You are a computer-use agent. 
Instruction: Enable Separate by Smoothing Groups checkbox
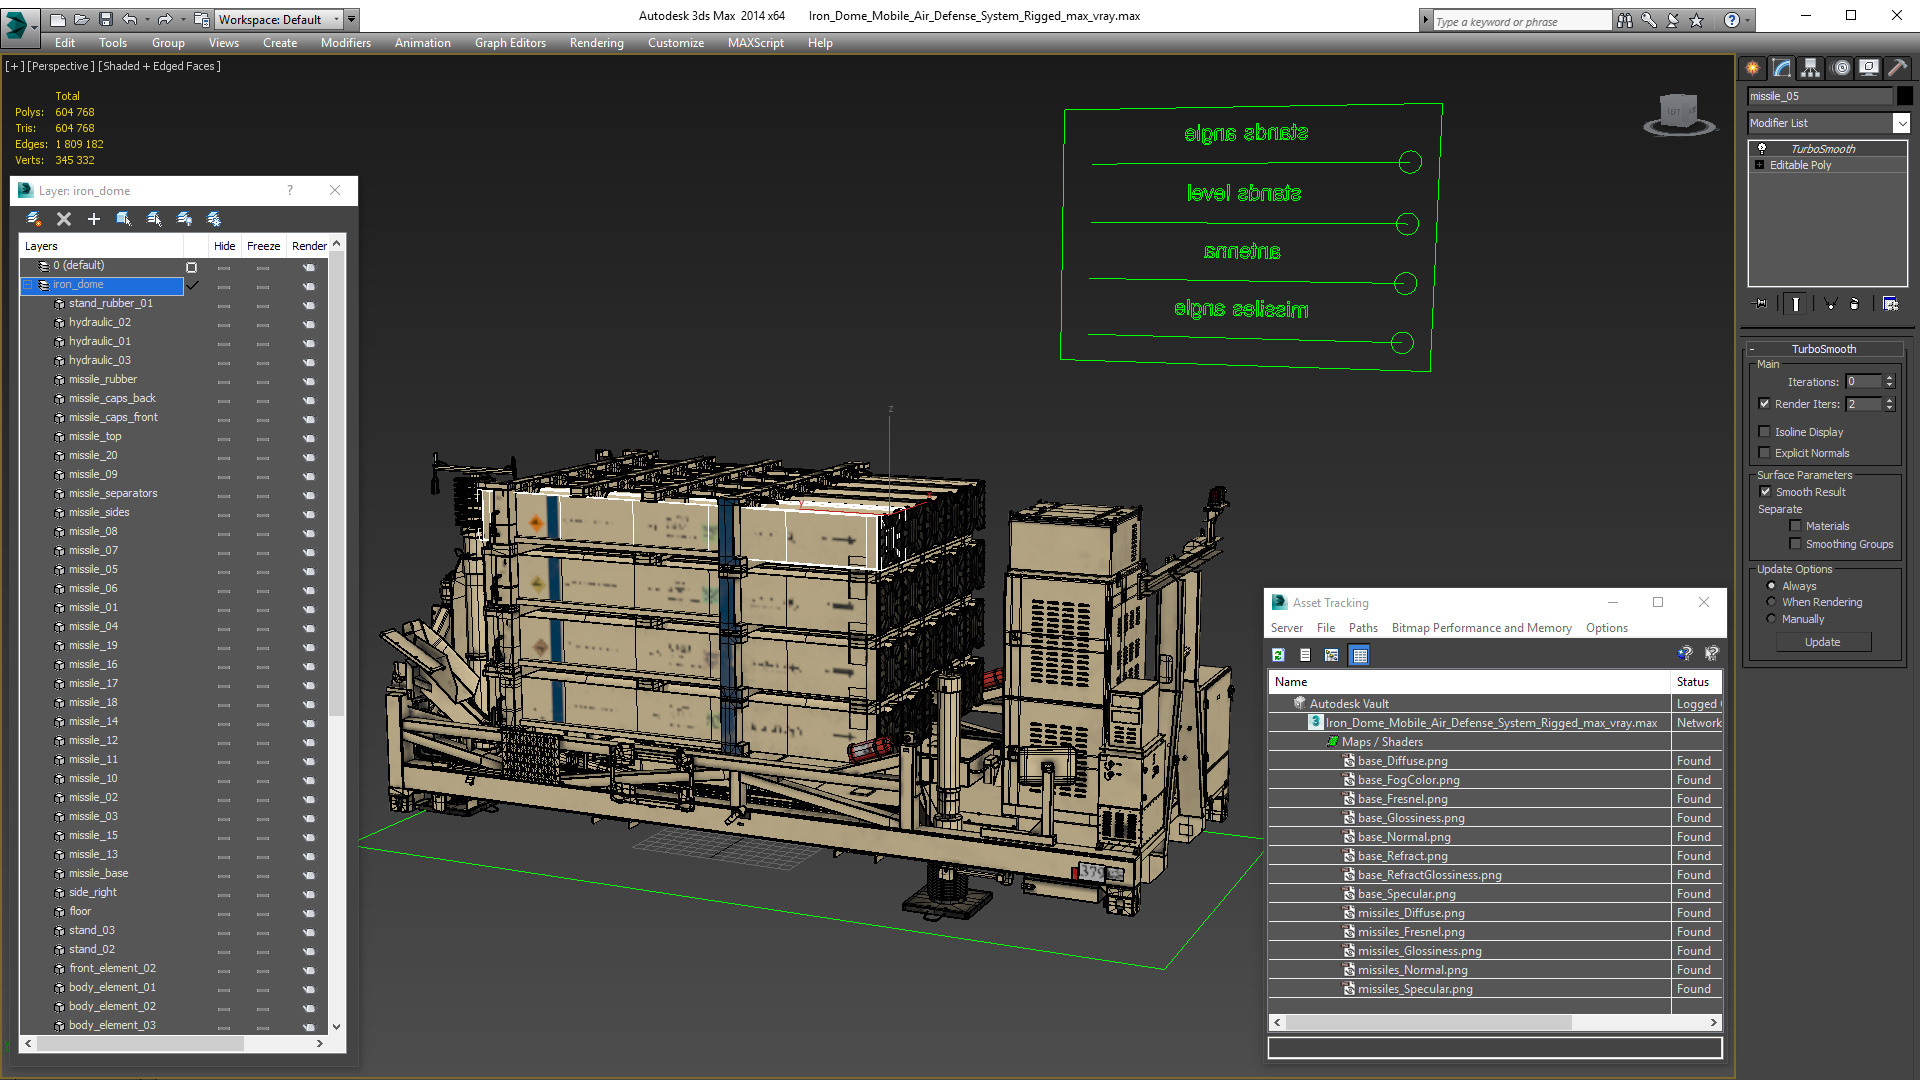pos(1795,544)
